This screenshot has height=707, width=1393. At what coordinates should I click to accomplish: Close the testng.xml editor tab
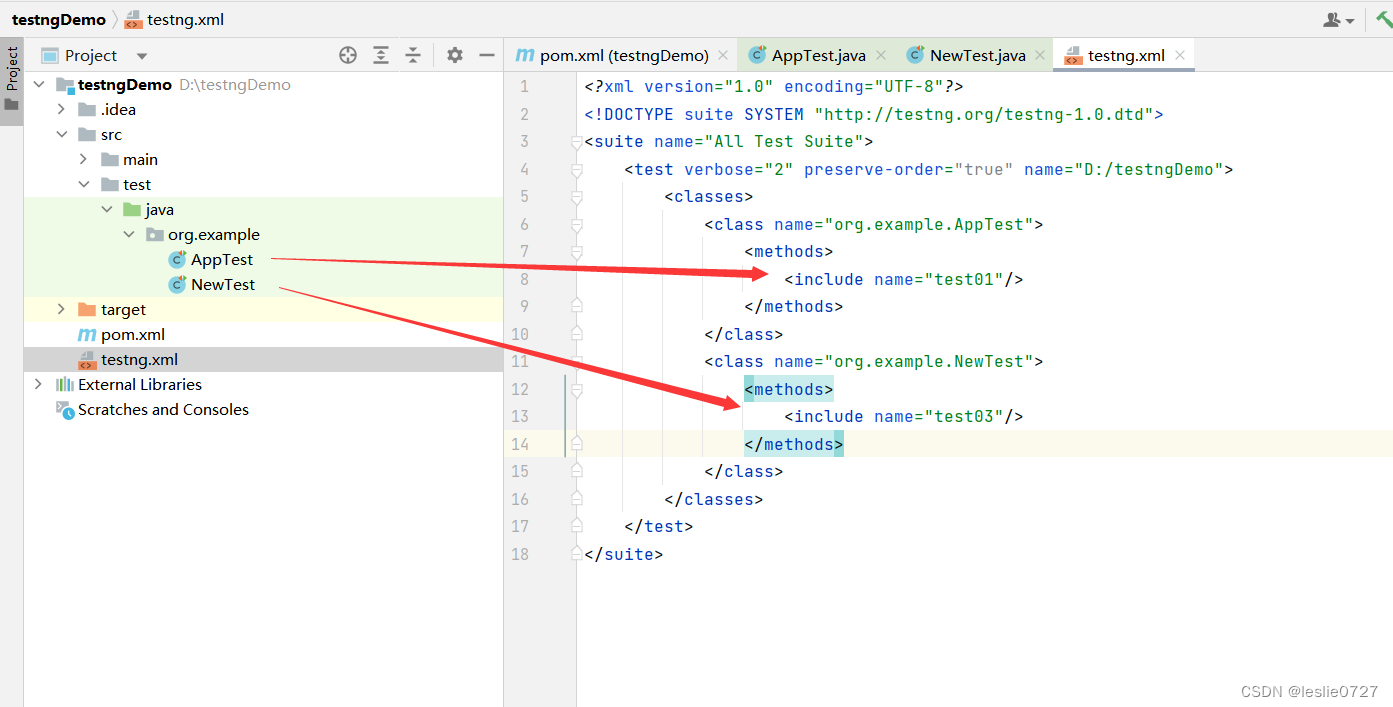pos(1180,55)
